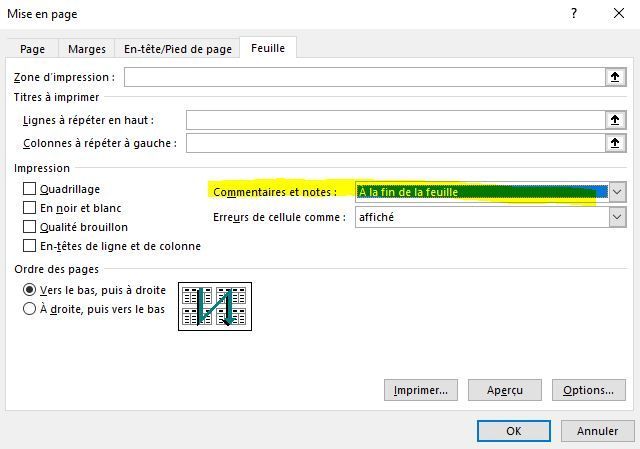Select Vers le bas, puis à droite radio

pyautogui.click(x=29, y=290)
